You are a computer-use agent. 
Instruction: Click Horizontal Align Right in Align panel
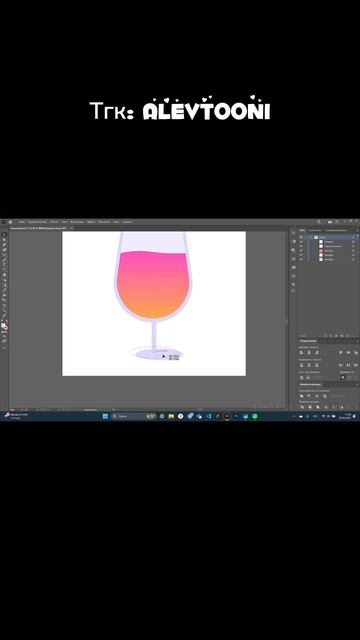point(317,353)
